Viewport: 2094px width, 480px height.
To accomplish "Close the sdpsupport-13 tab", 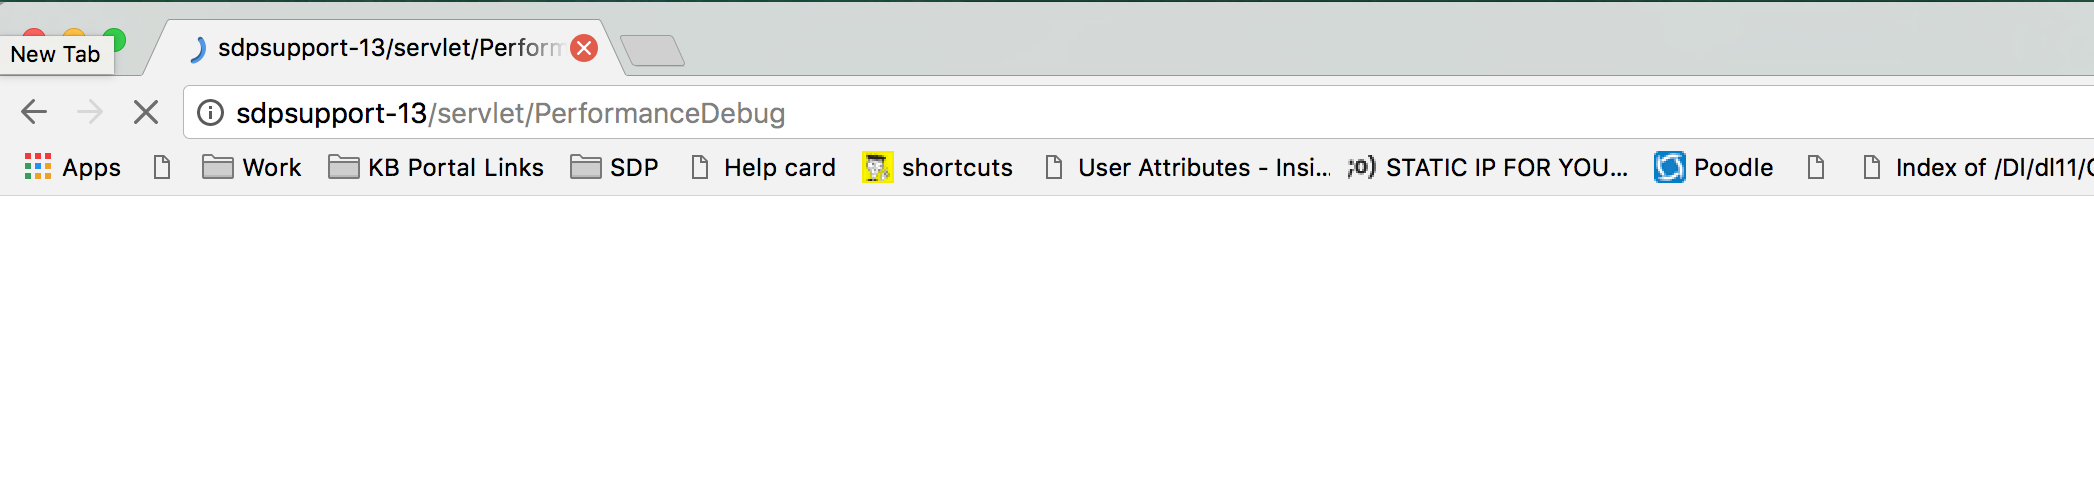I will pyautogui.click(x=584, y=48).
